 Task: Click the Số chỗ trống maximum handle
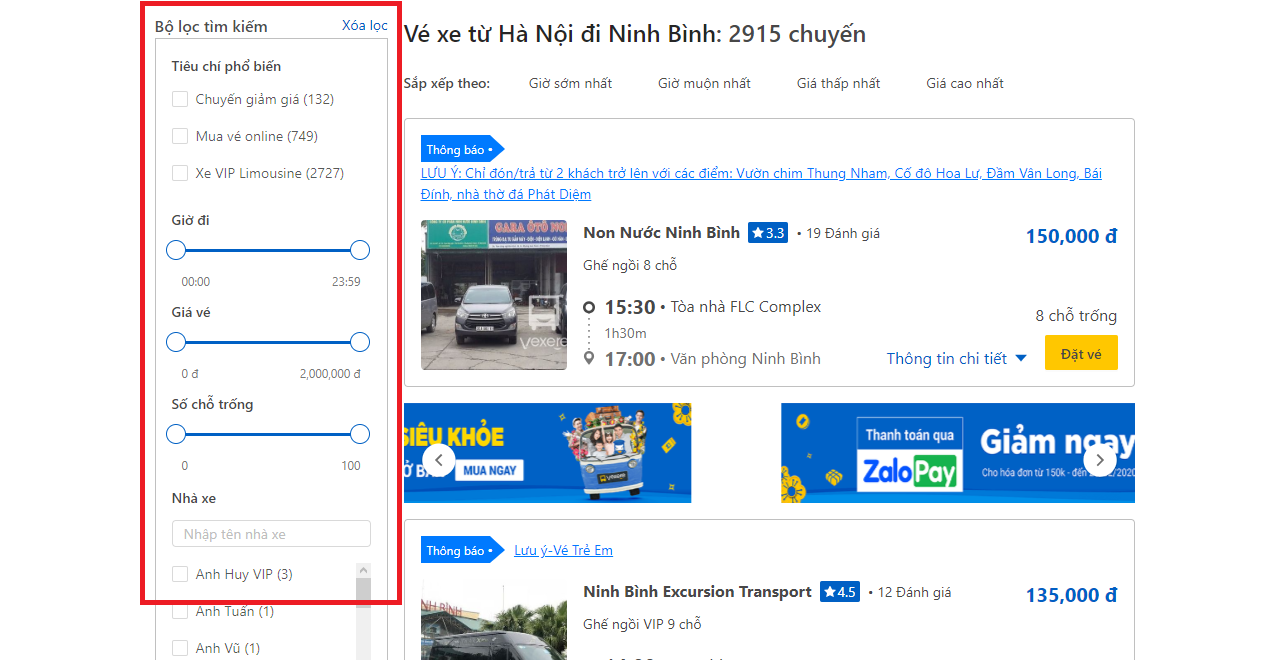pos(360,434)
